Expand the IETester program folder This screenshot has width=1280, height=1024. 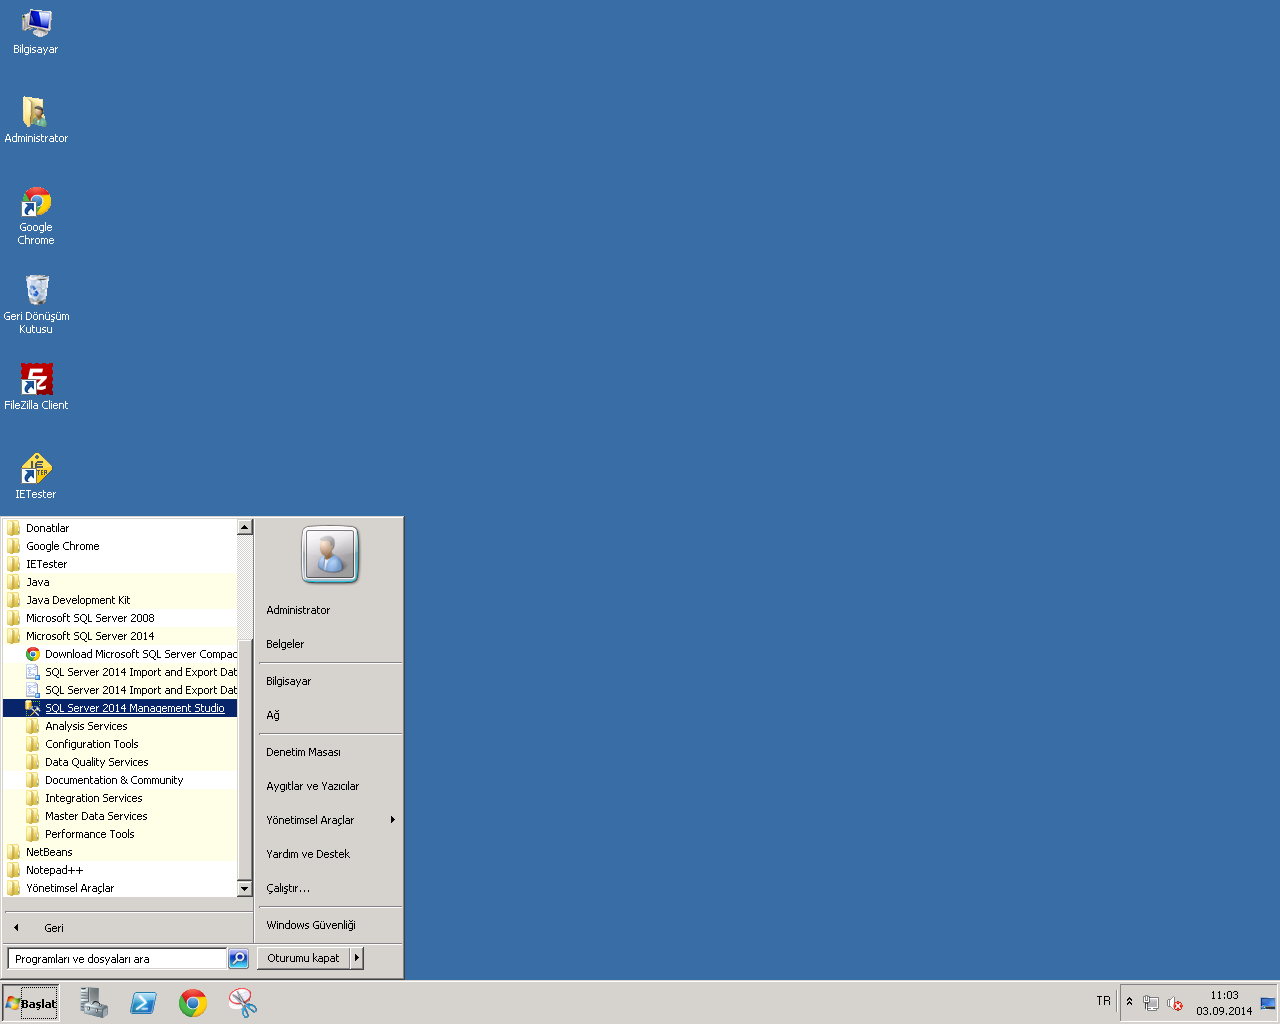[x=120, y=564]
